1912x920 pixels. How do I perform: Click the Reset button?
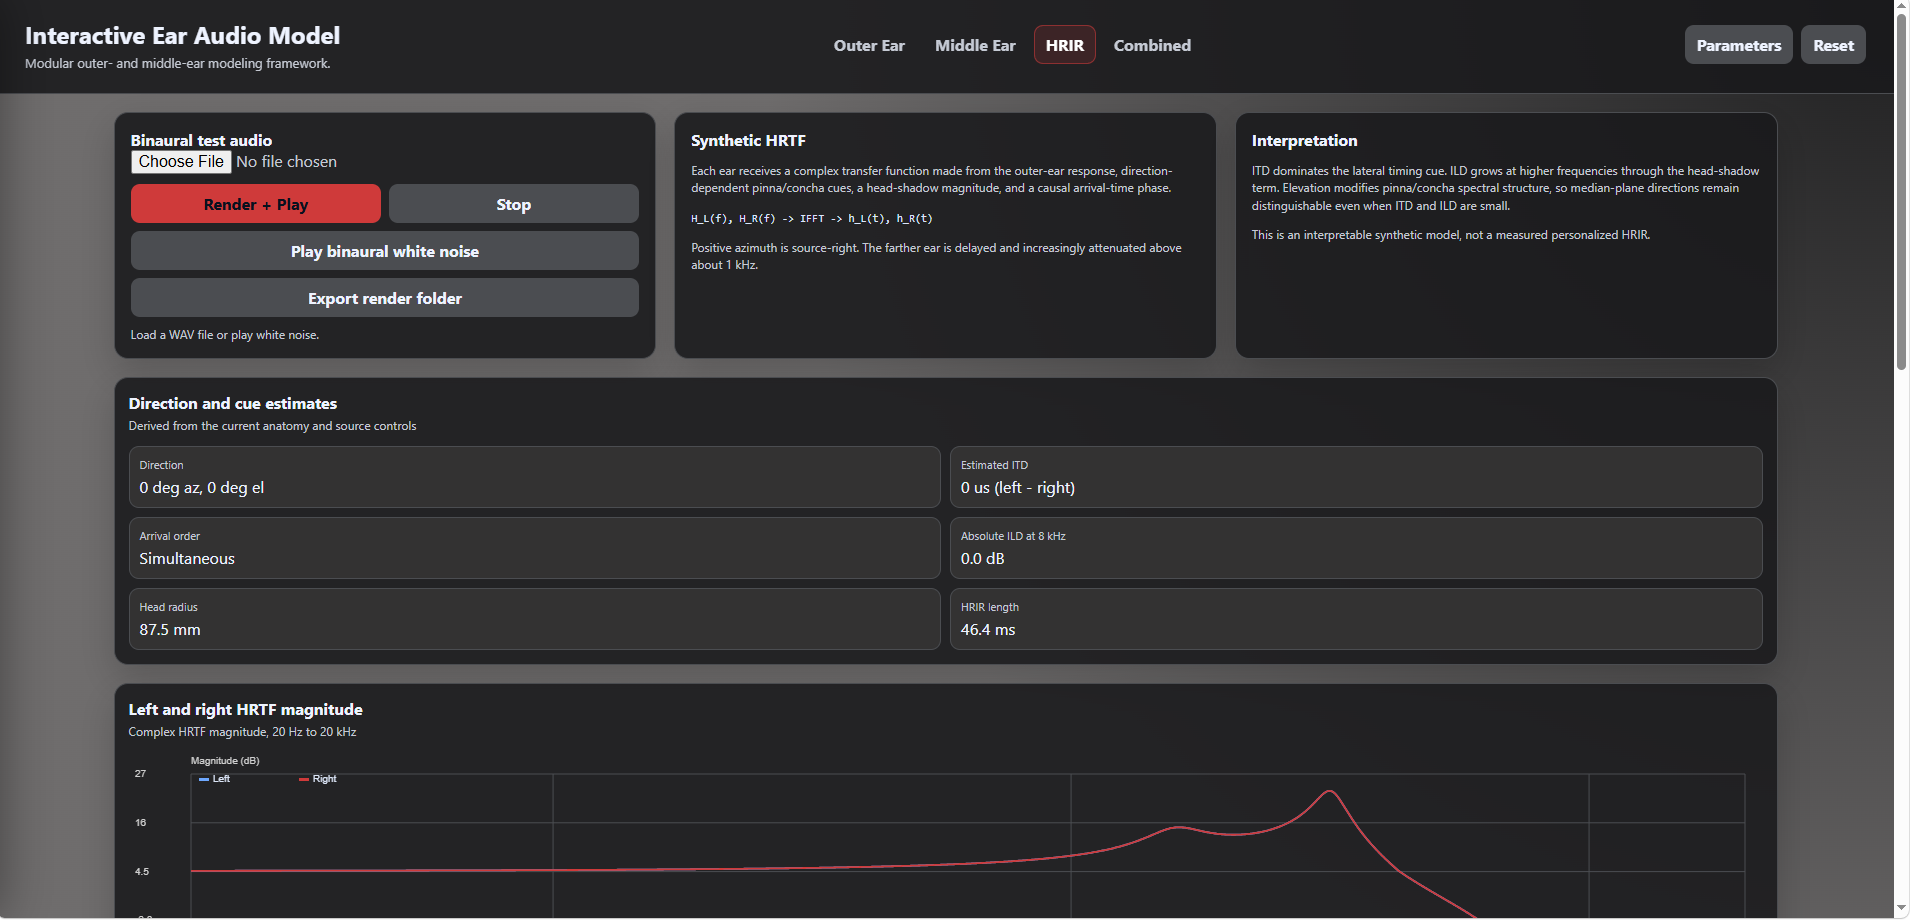click(x=1833, y=45)
